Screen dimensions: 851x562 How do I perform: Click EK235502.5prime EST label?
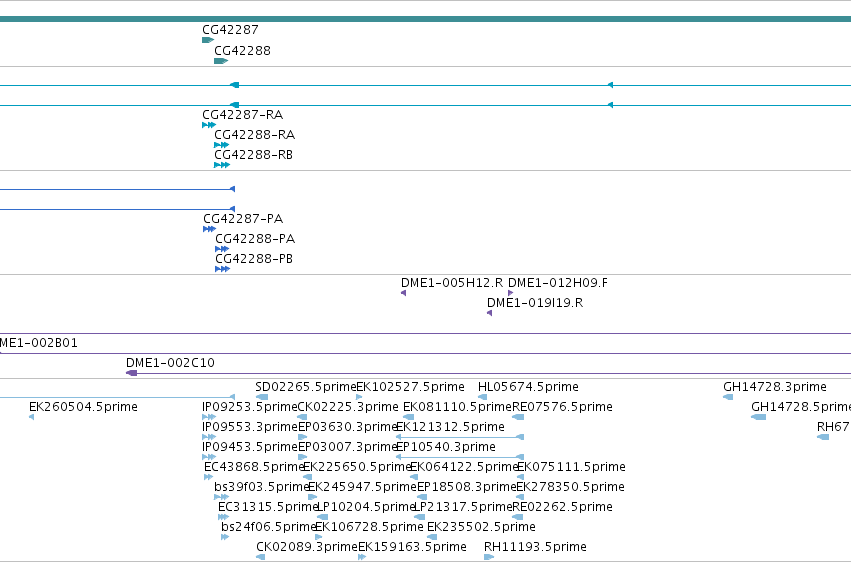point(481,527)
